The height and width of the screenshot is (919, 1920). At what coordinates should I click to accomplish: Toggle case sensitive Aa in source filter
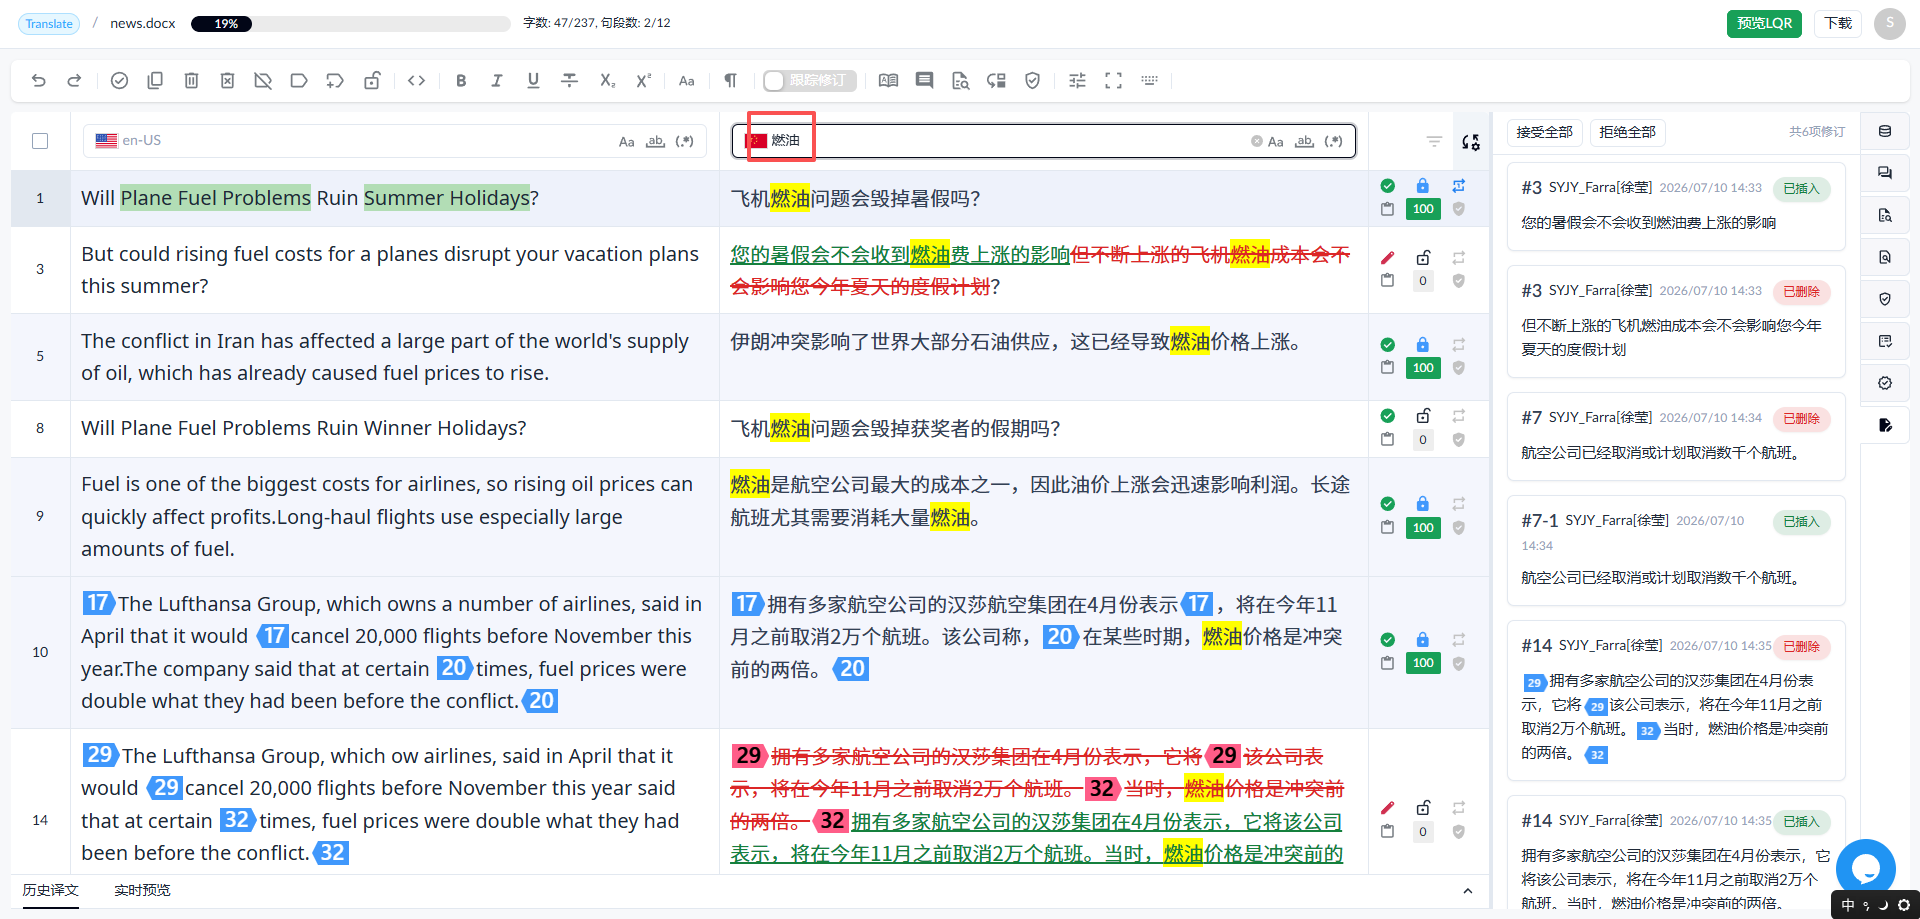pyautogui.click(x=627, y=142)
